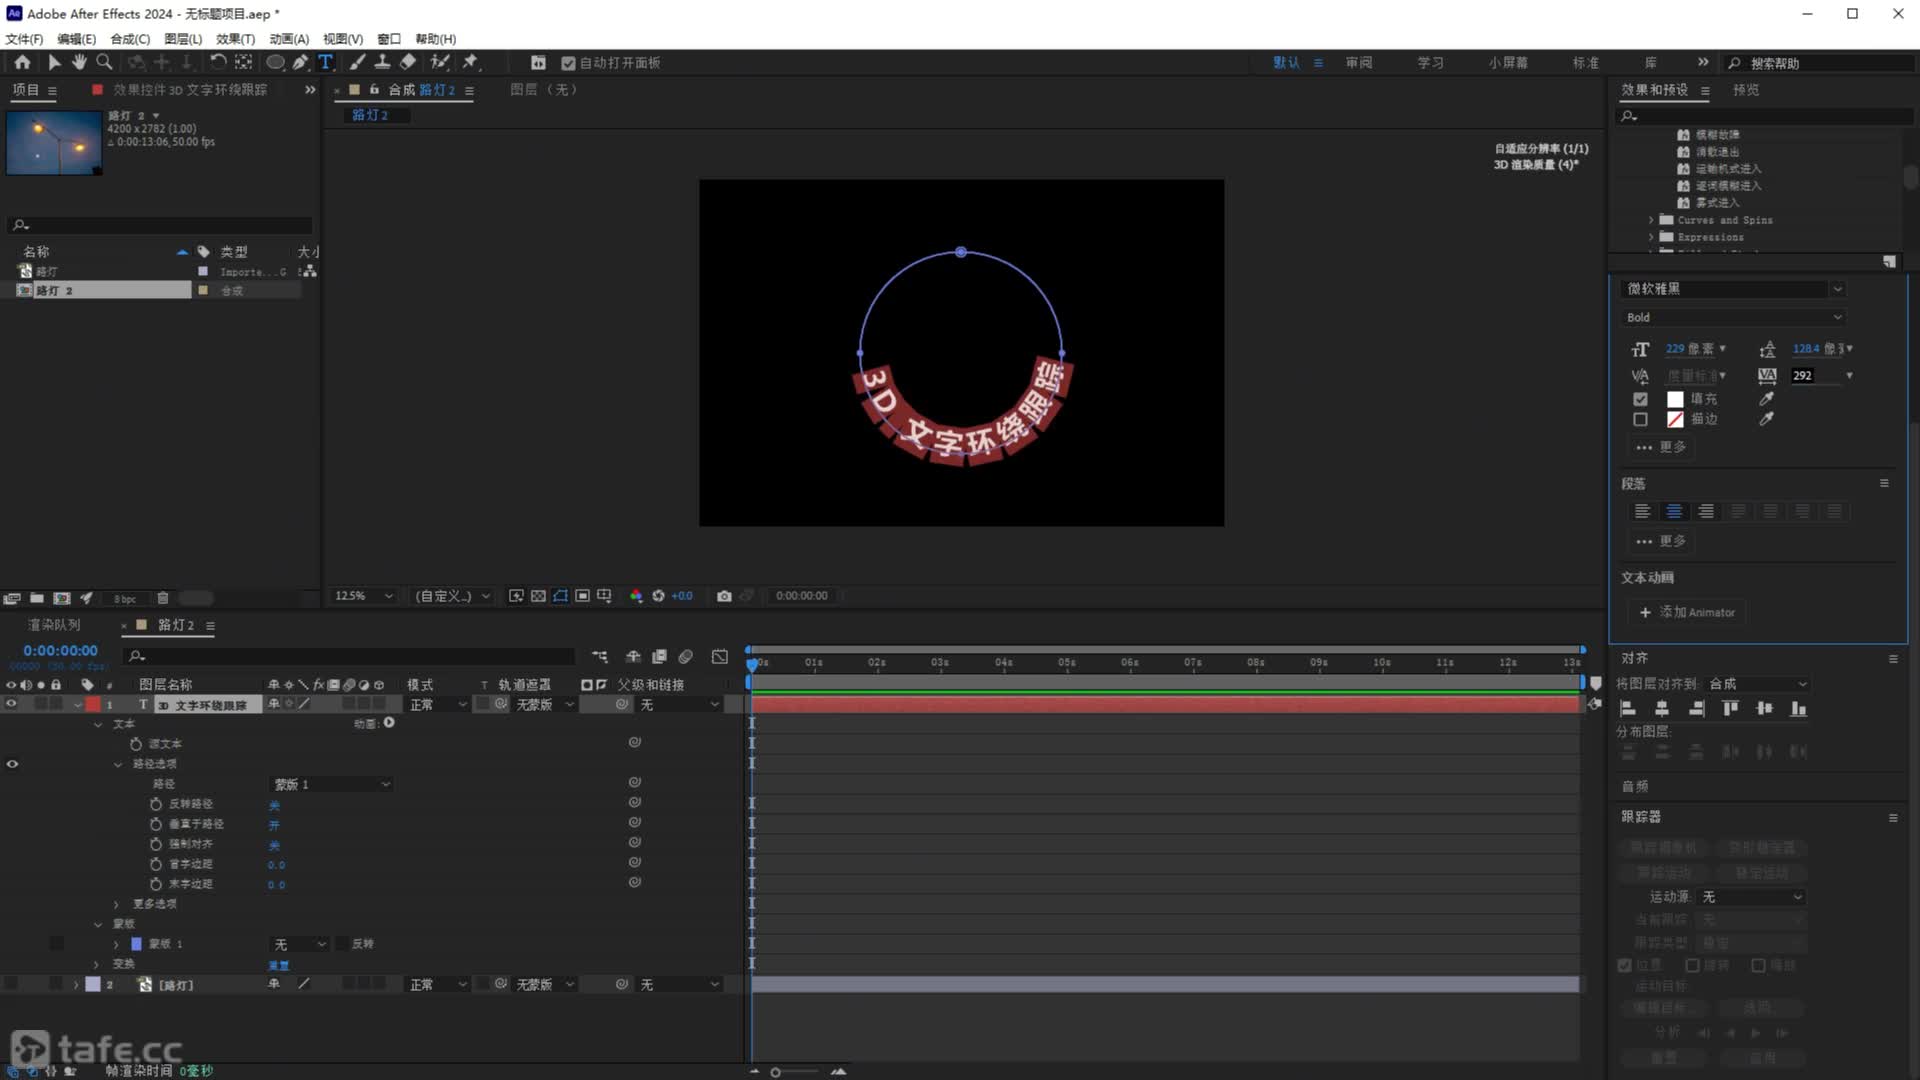This screenshot has width=1920, height=1080.
Task: Switch to the Review workspace
Action: (1359, 63)
